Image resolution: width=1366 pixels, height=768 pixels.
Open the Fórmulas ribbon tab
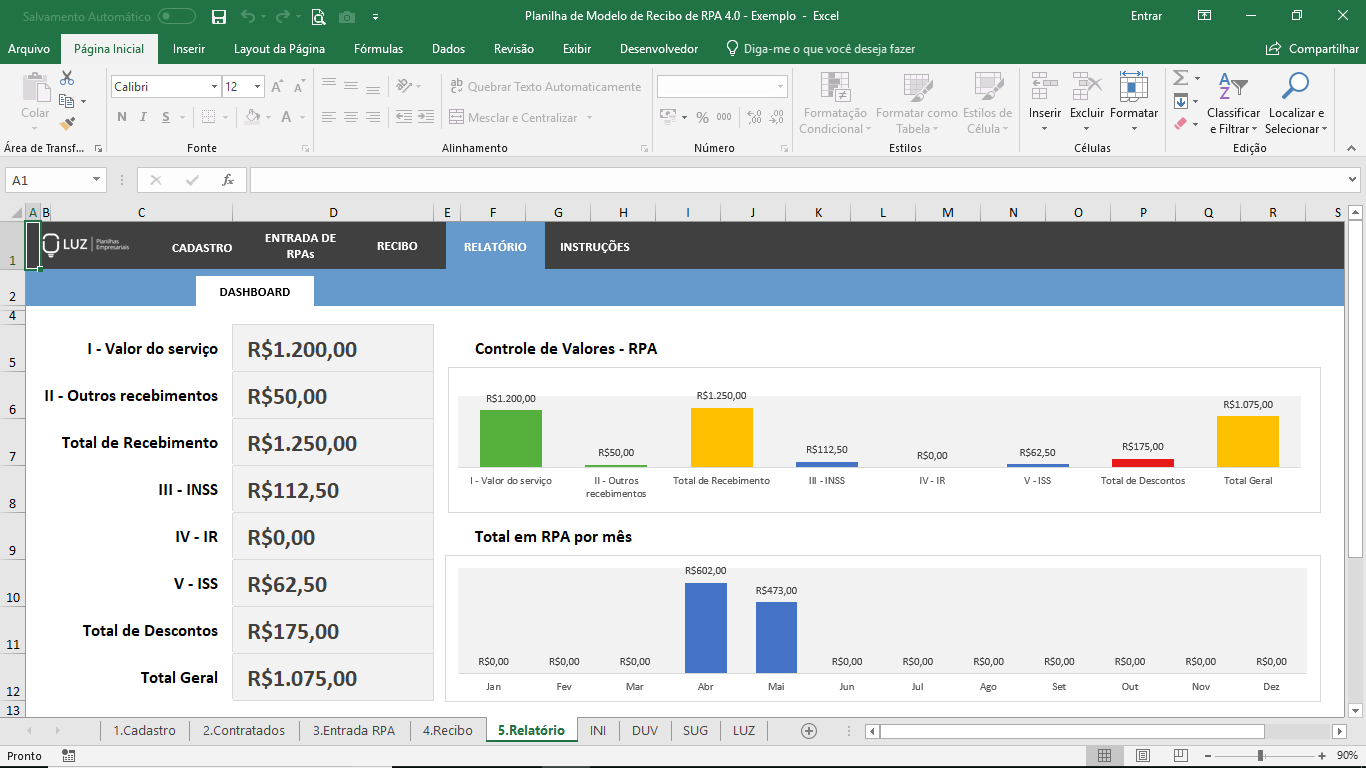(378, 49)
